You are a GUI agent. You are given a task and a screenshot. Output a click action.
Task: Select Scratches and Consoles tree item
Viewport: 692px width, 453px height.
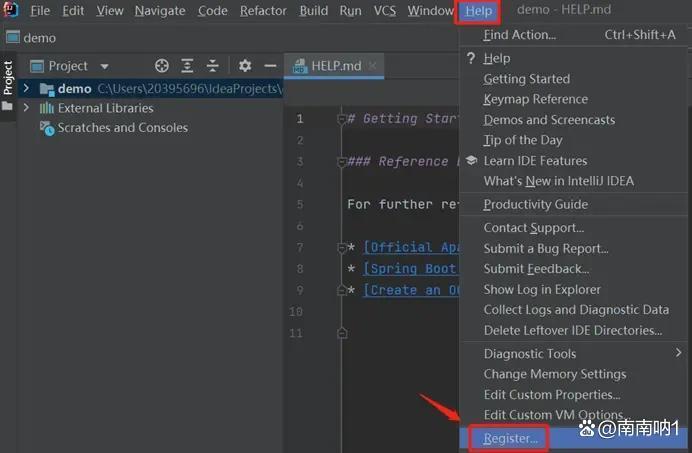(x=122, y=128)
